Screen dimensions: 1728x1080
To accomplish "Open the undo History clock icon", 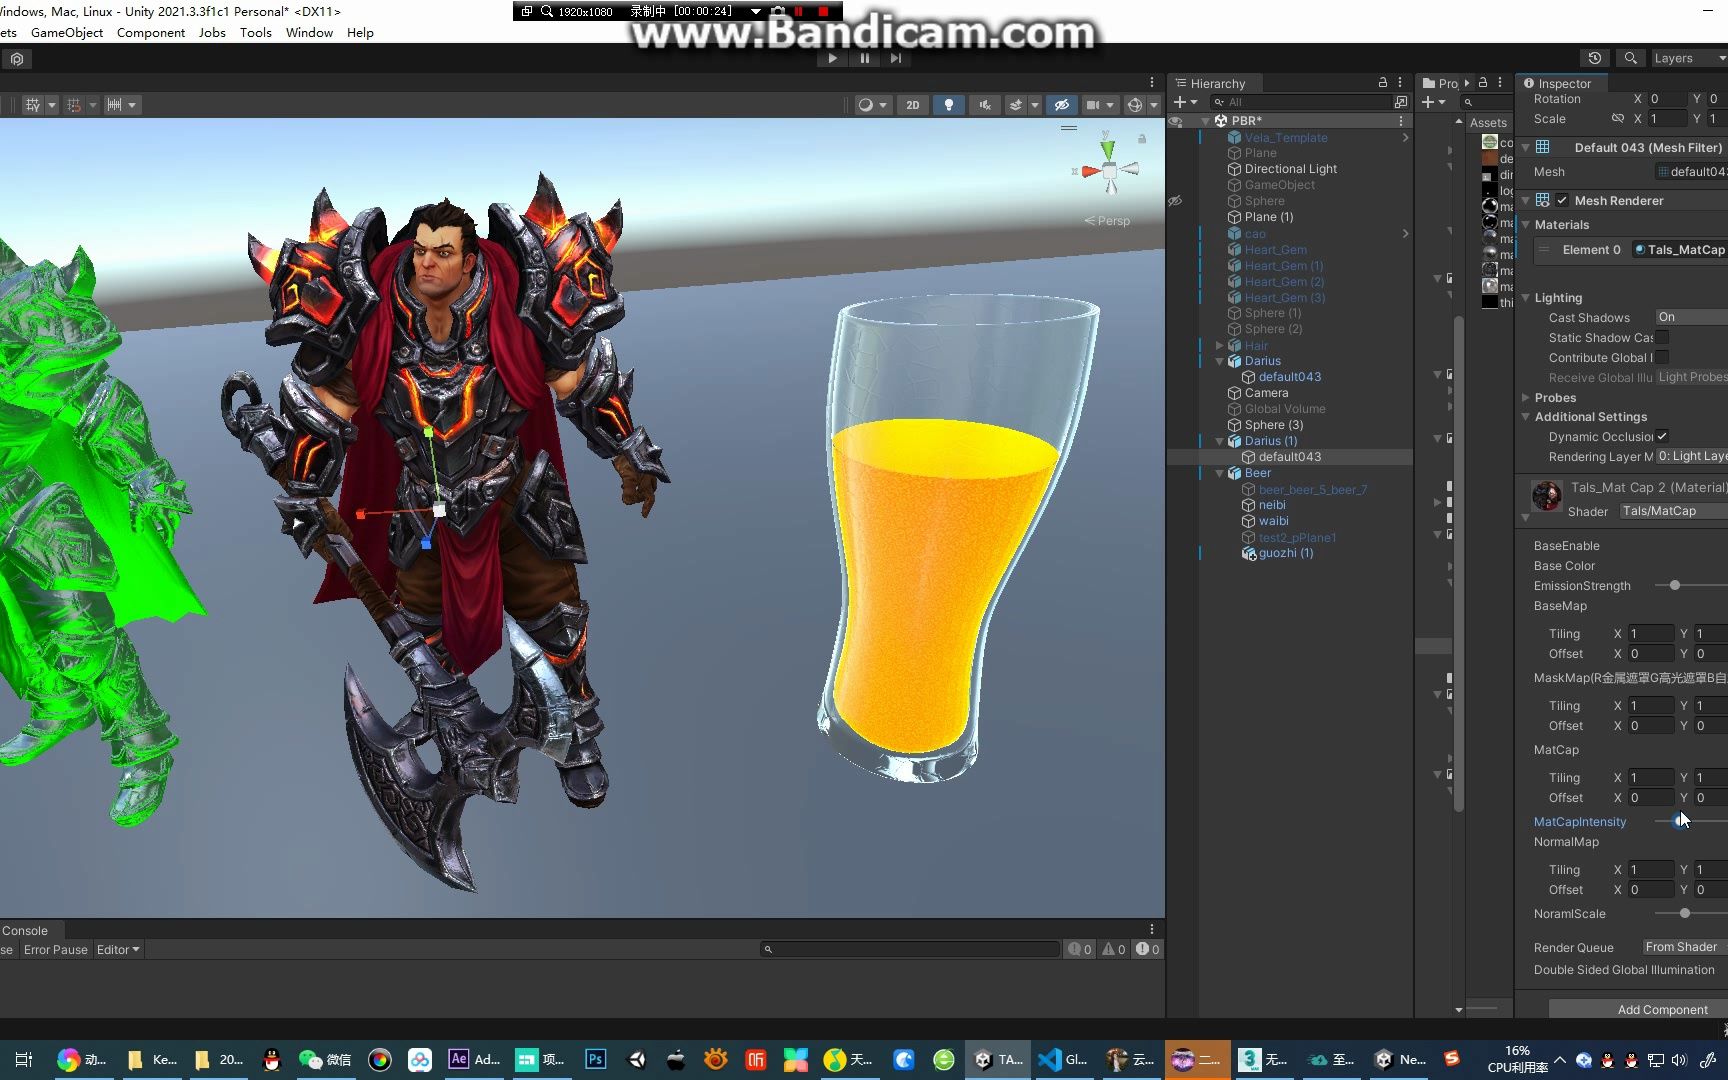I will [1594, 58].
